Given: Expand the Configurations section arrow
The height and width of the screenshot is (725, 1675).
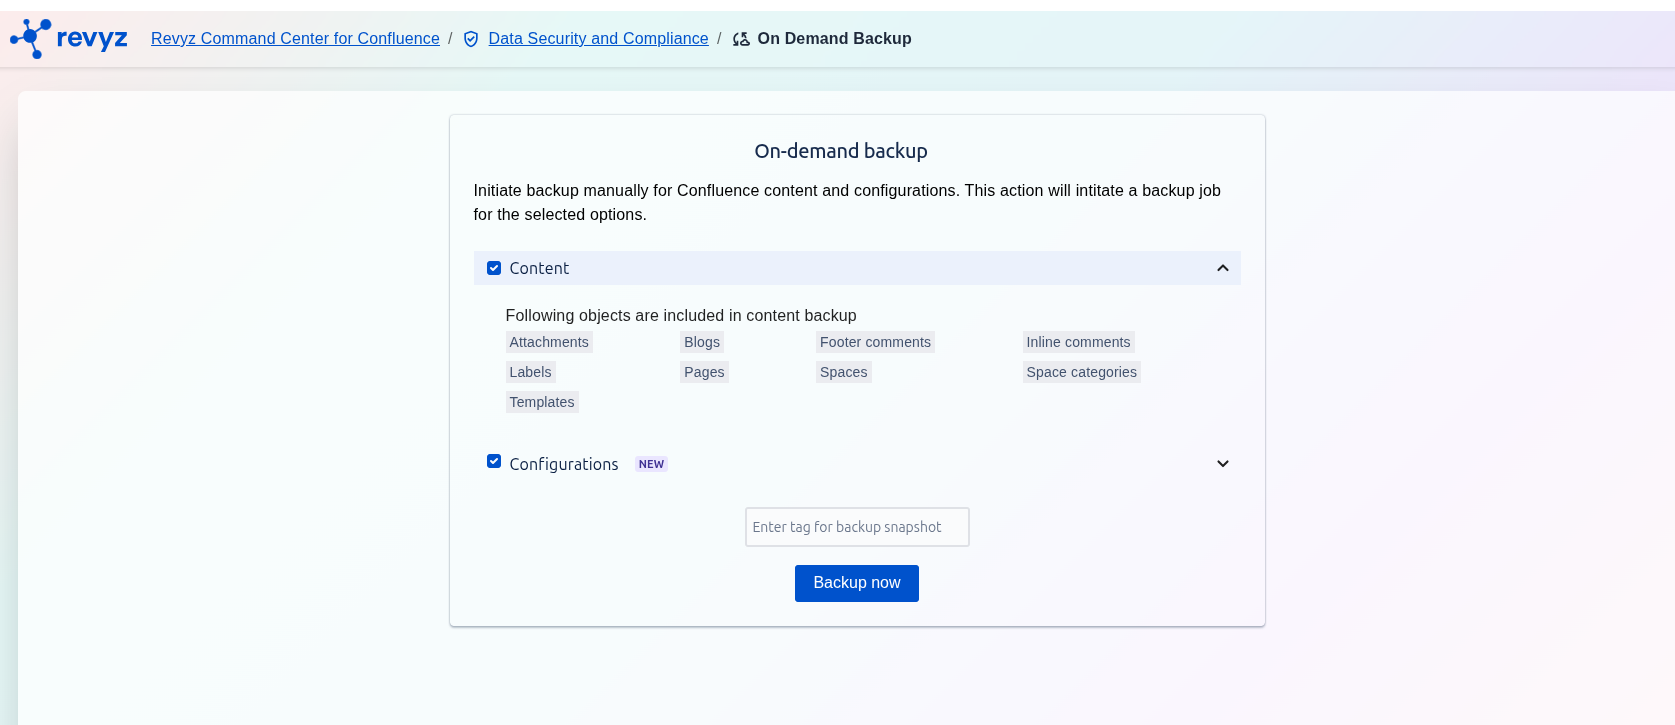Looking at the screenshot, I should pyautogui.click(x=1222, y=464).
